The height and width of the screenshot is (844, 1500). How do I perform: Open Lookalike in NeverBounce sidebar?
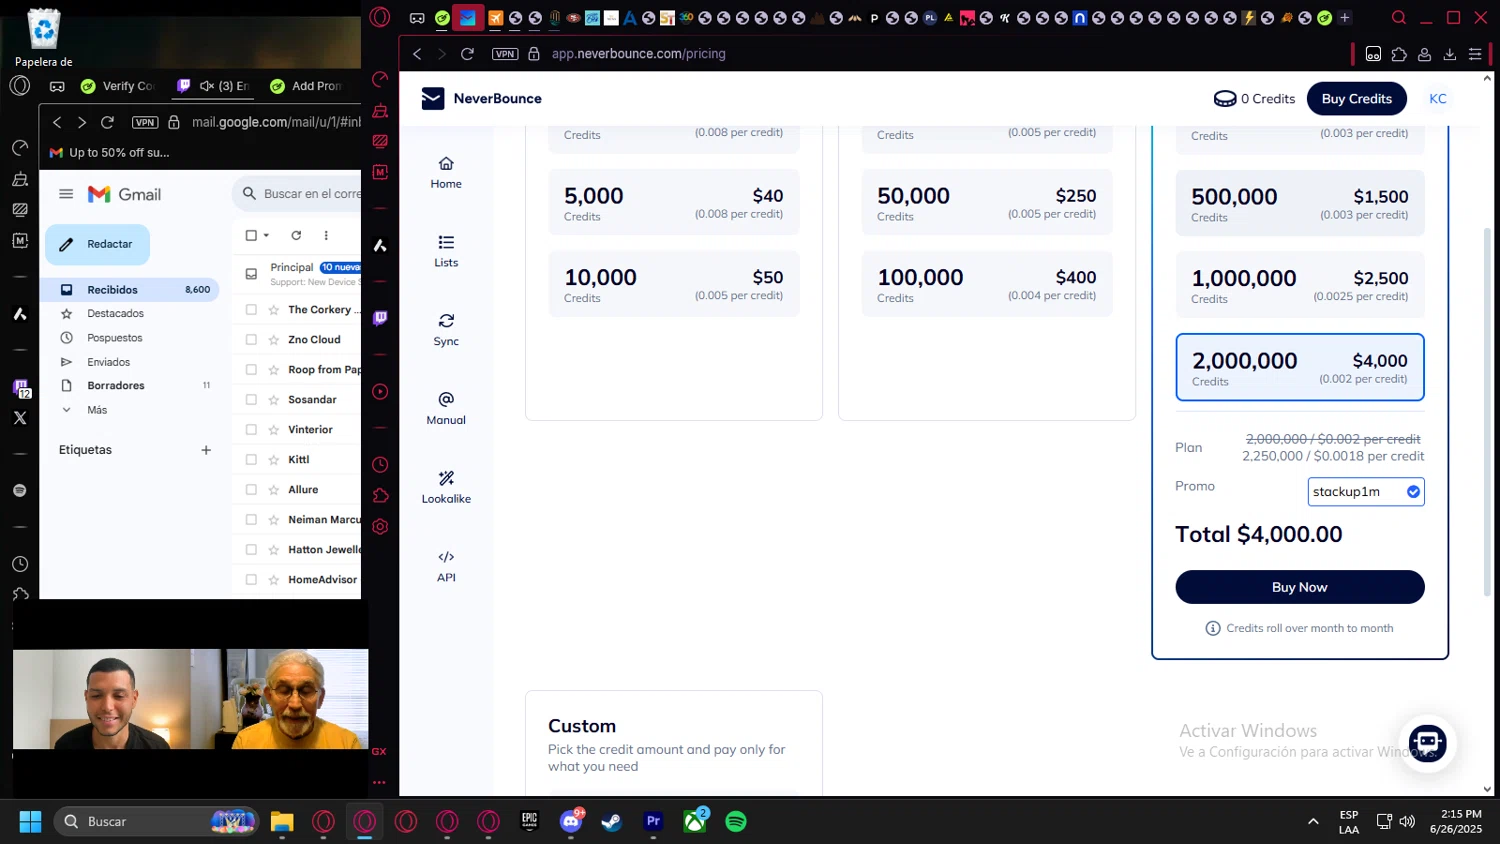point(446,487)
